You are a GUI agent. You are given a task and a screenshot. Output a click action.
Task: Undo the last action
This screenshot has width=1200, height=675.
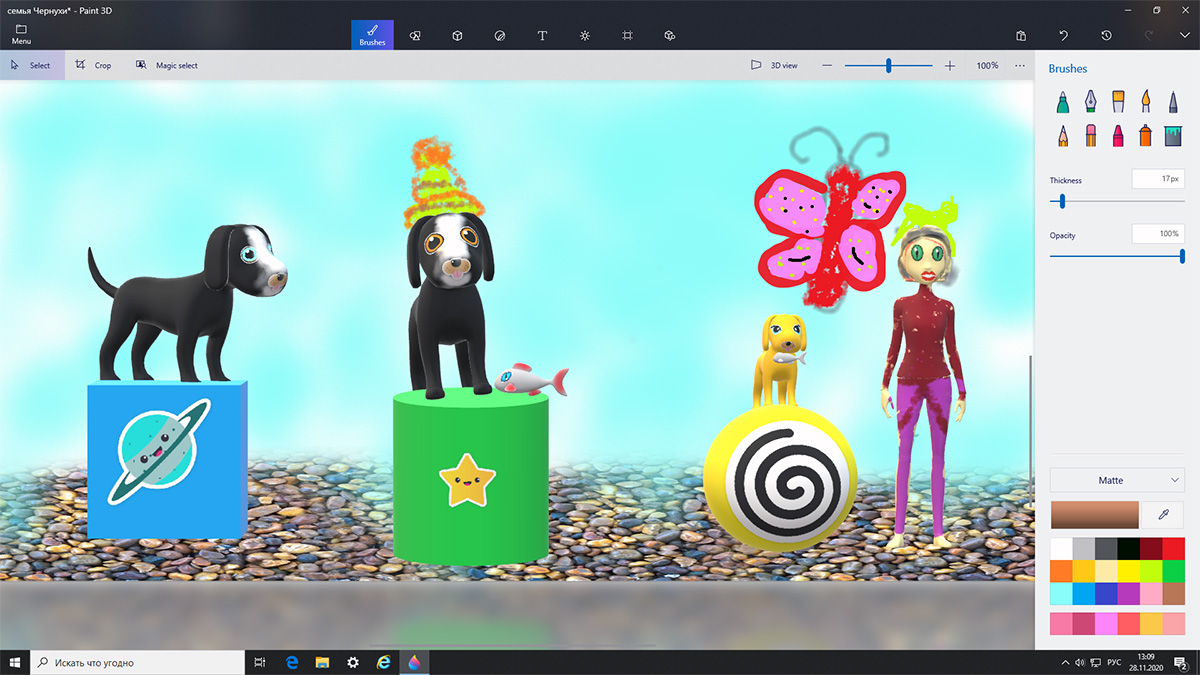tap(1064, 36)
